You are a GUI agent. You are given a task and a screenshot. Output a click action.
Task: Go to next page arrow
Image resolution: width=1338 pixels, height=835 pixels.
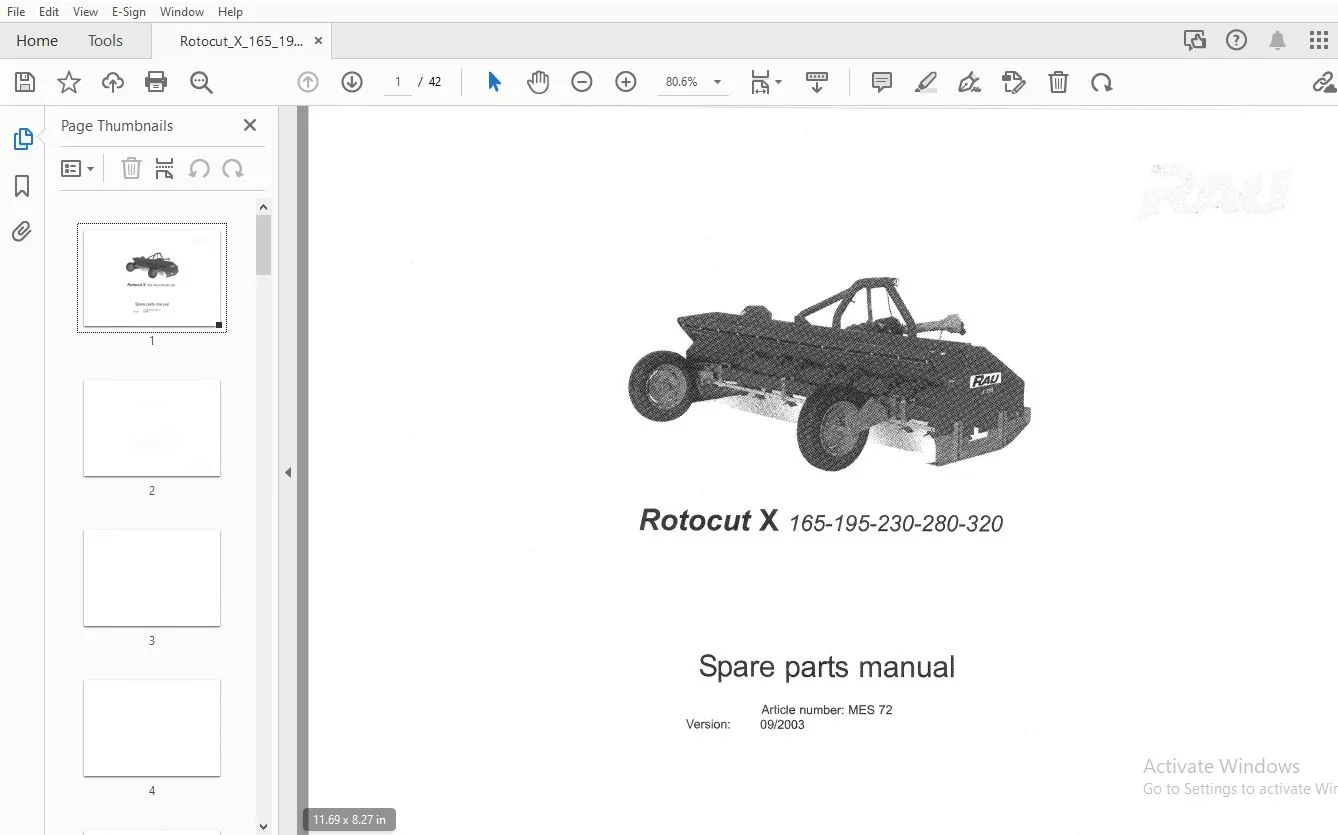tap(352, 82)
